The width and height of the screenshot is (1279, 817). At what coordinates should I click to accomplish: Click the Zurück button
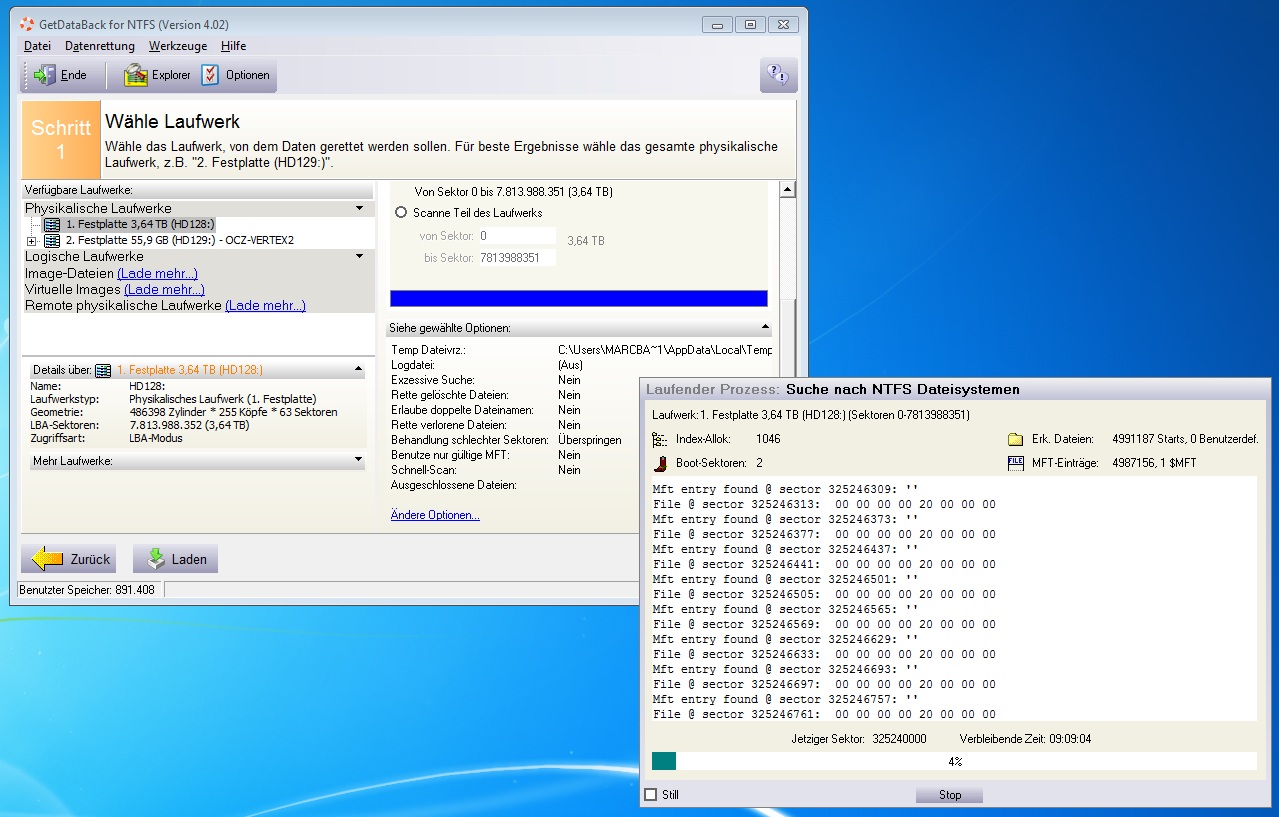[x=69, y=559]
